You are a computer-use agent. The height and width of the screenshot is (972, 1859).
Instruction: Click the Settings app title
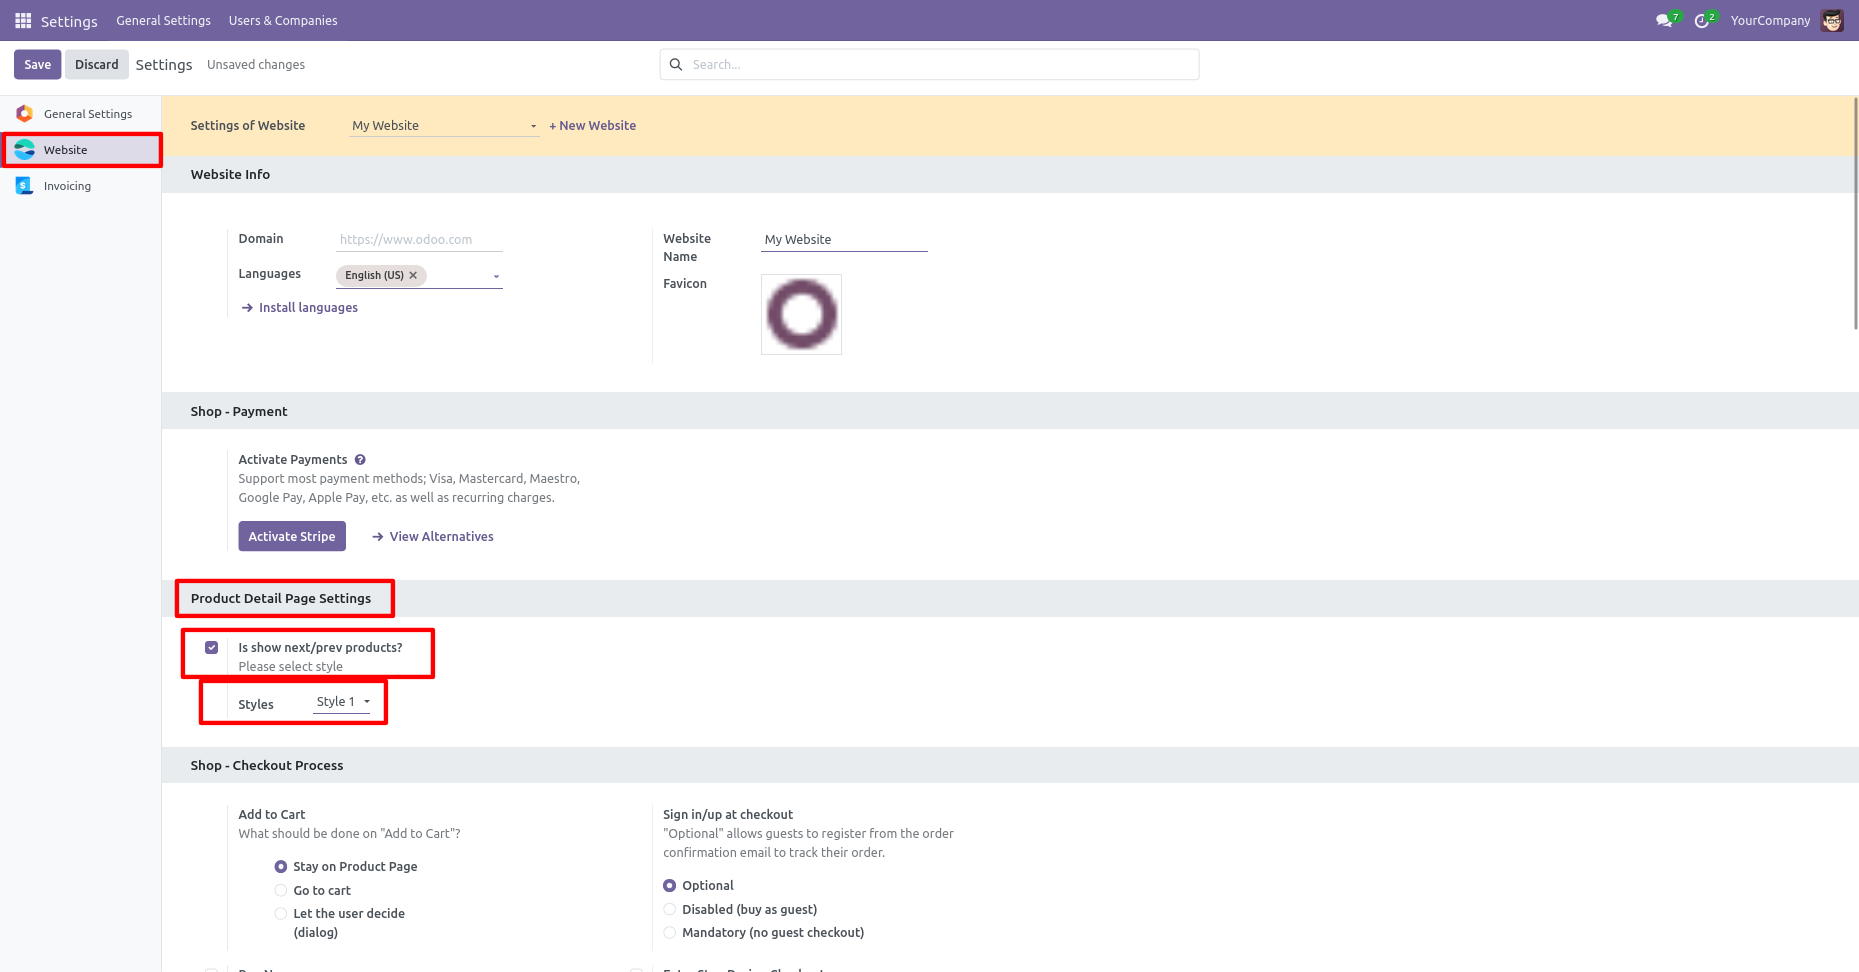click(x=69, y=21)
